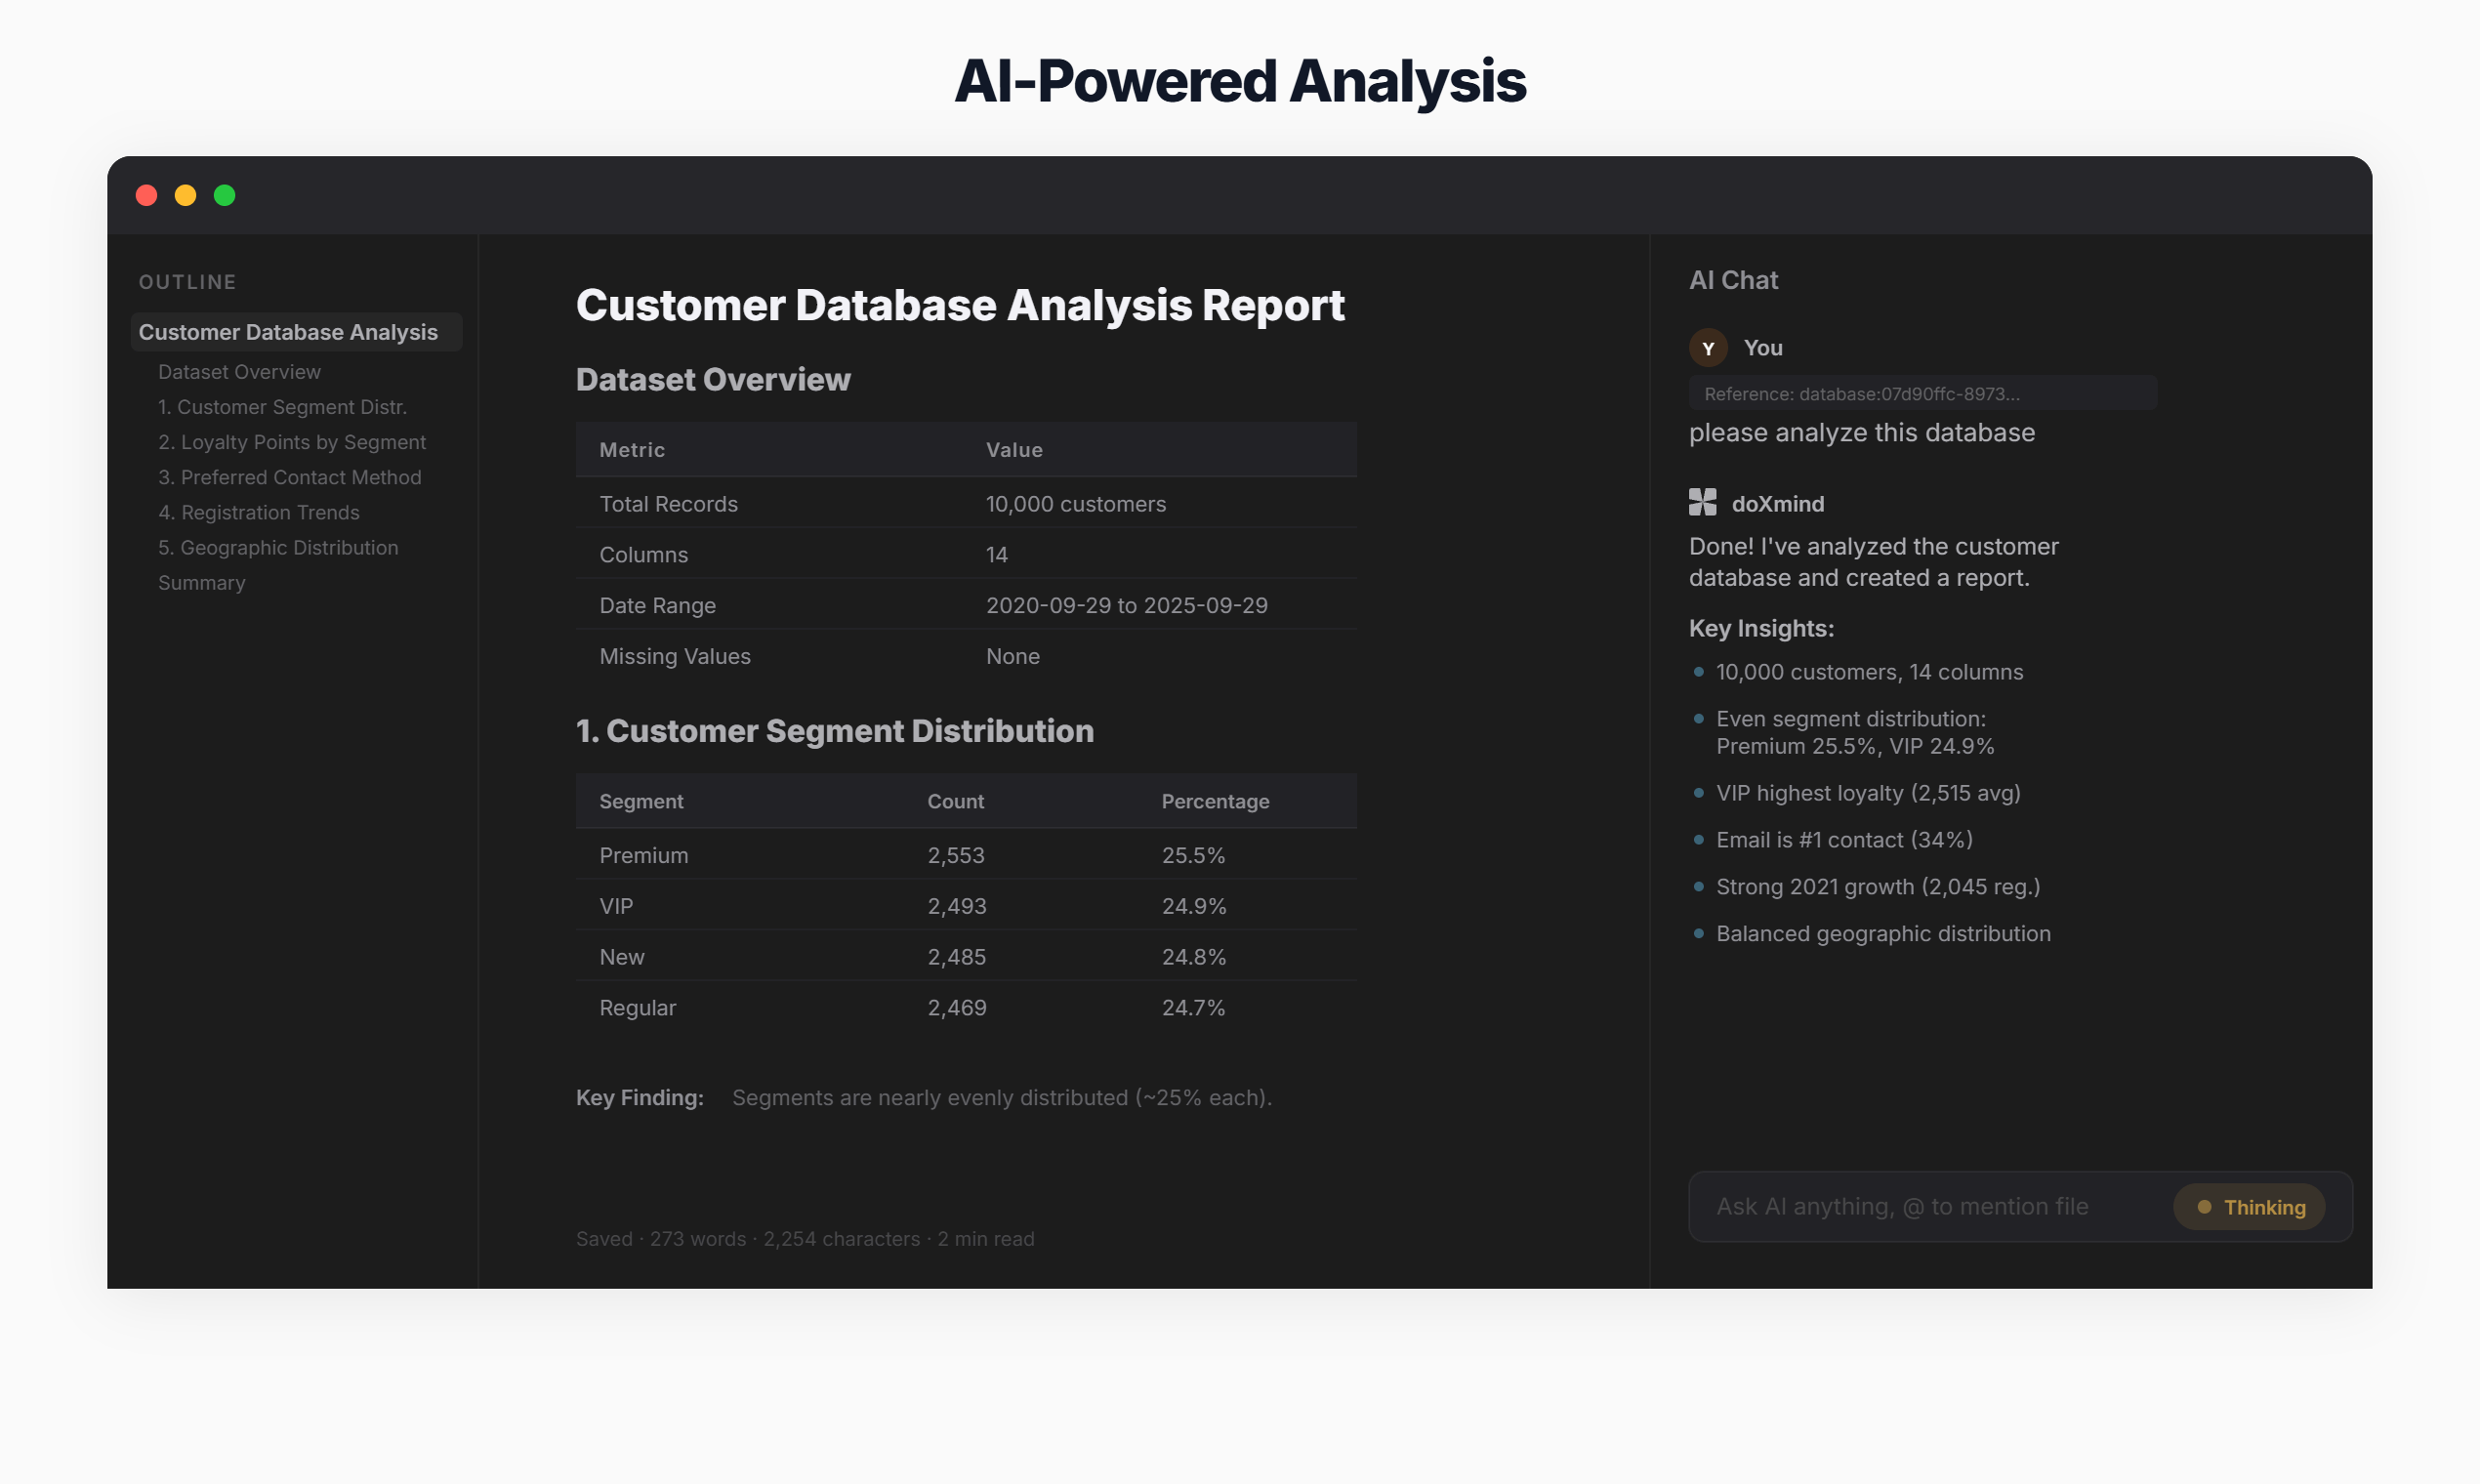The height and width of the screenshot is (1484, 2480).
Task: Navigate to Preferred Contact Method section
Action: click(x=290, y=477)
